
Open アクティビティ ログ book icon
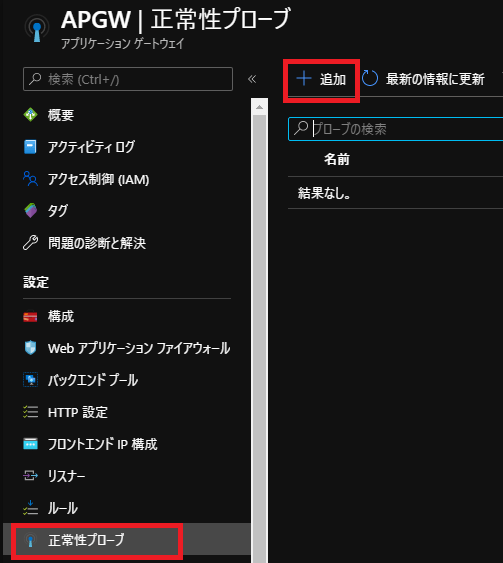[x=30, y=147]
